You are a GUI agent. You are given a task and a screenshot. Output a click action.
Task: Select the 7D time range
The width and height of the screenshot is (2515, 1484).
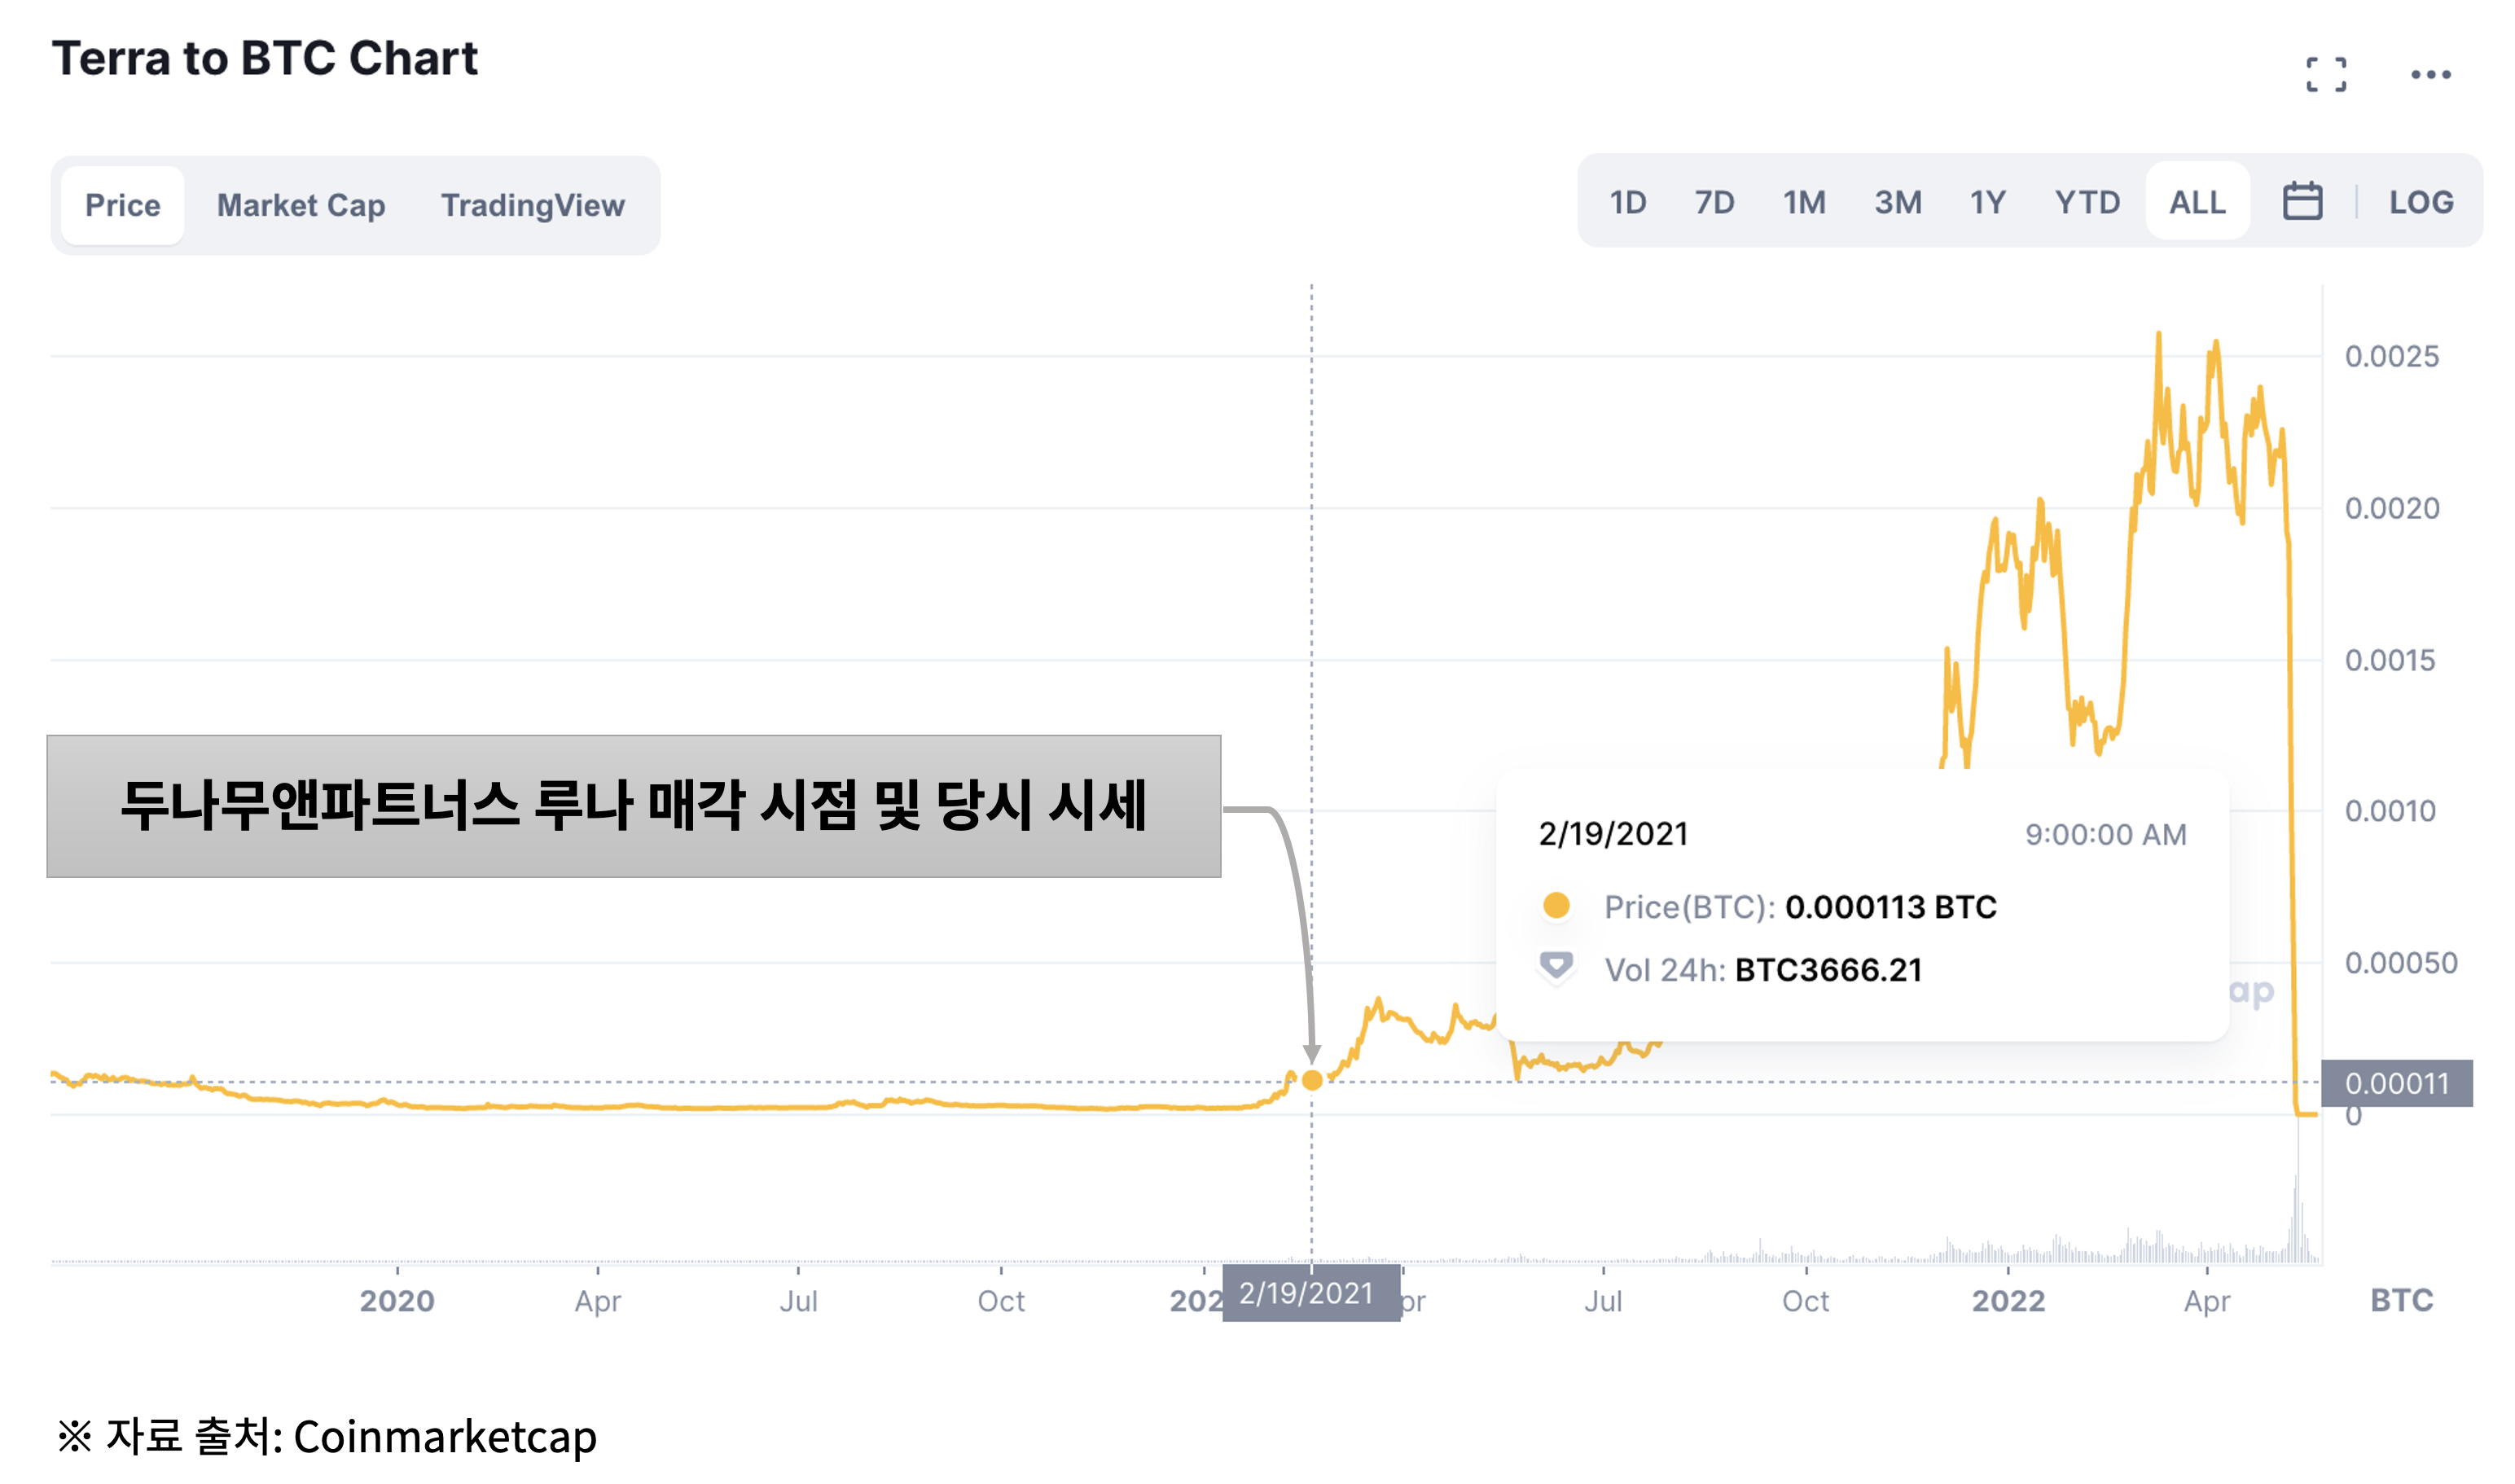tap(1715, 202)
